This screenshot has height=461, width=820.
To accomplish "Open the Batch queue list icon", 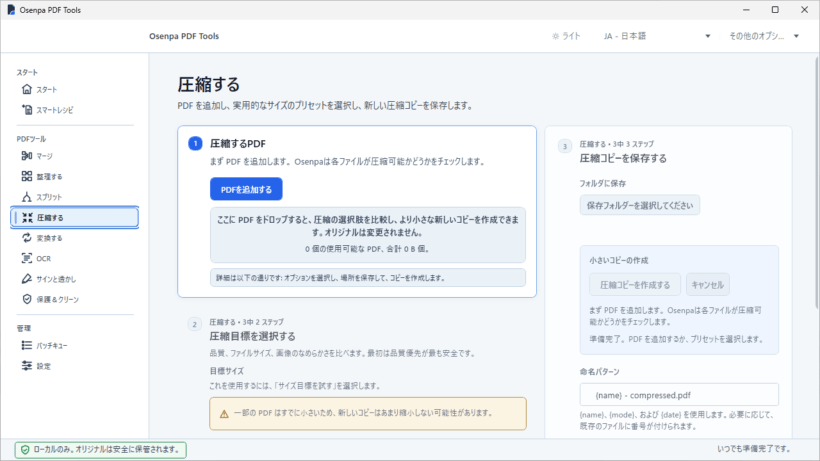I will 27,345.
